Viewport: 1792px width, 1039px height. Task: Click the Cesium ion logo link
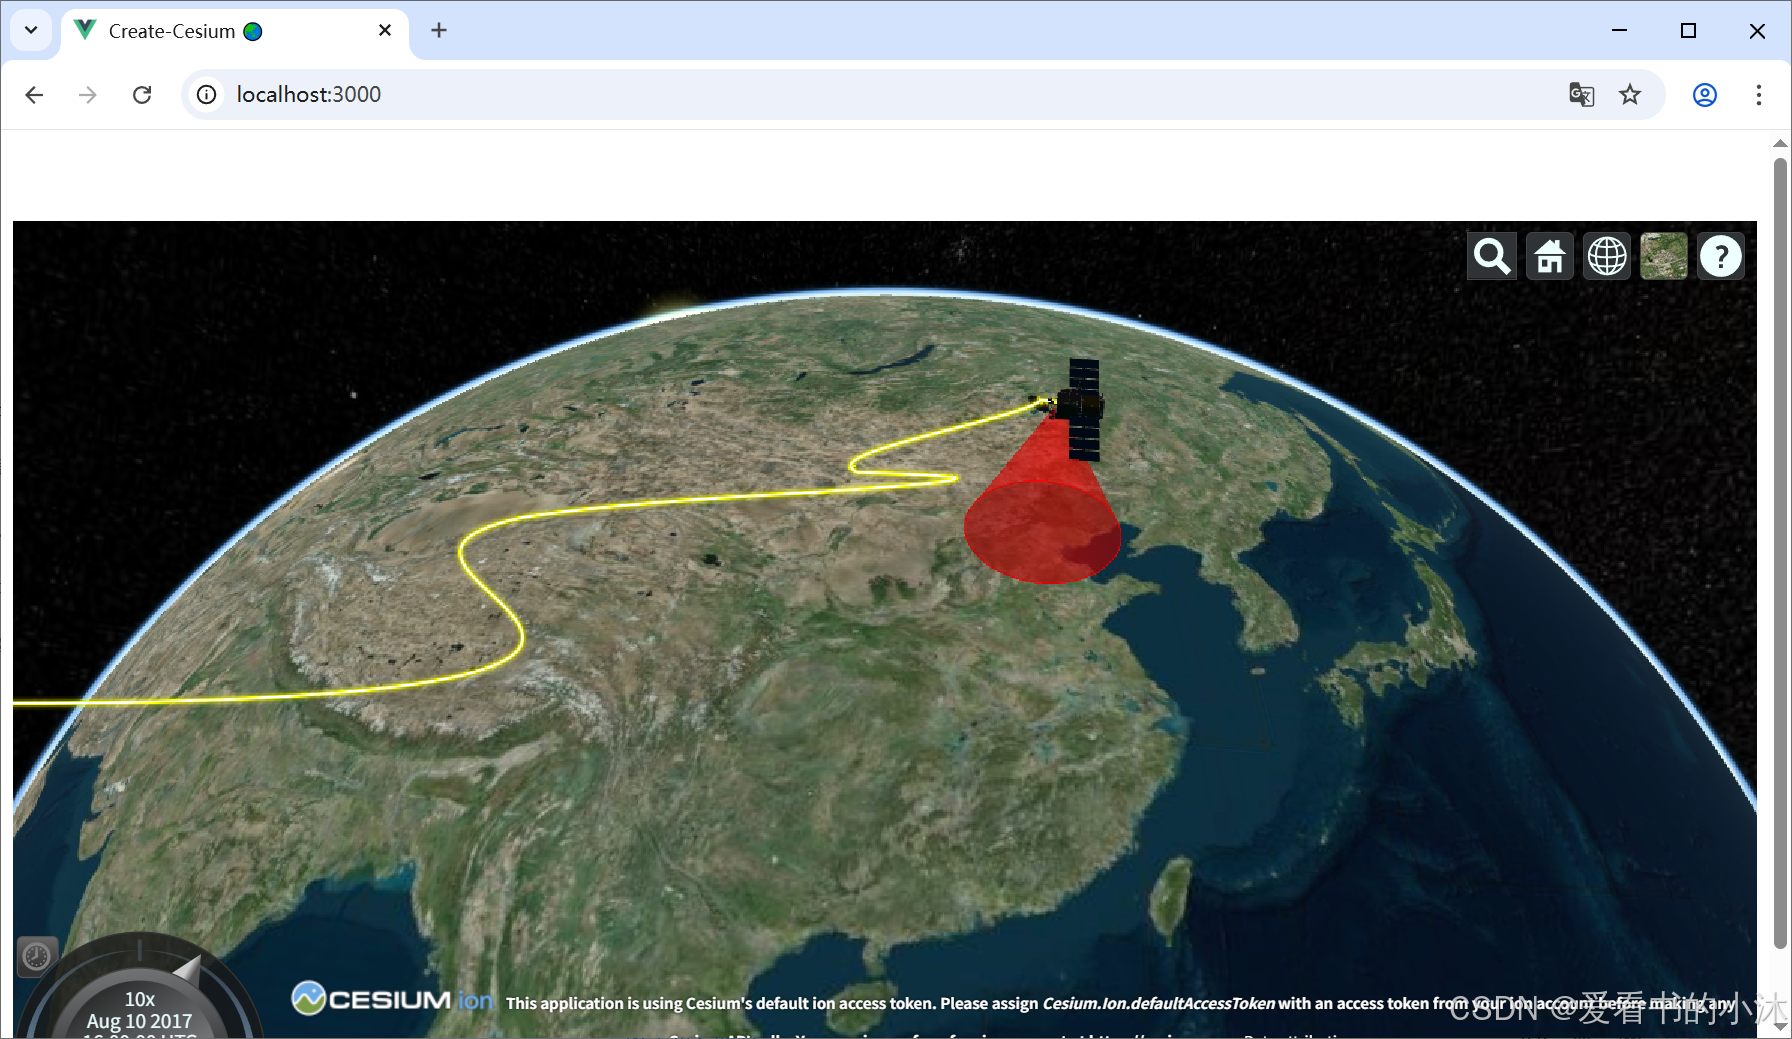[392, 998]
